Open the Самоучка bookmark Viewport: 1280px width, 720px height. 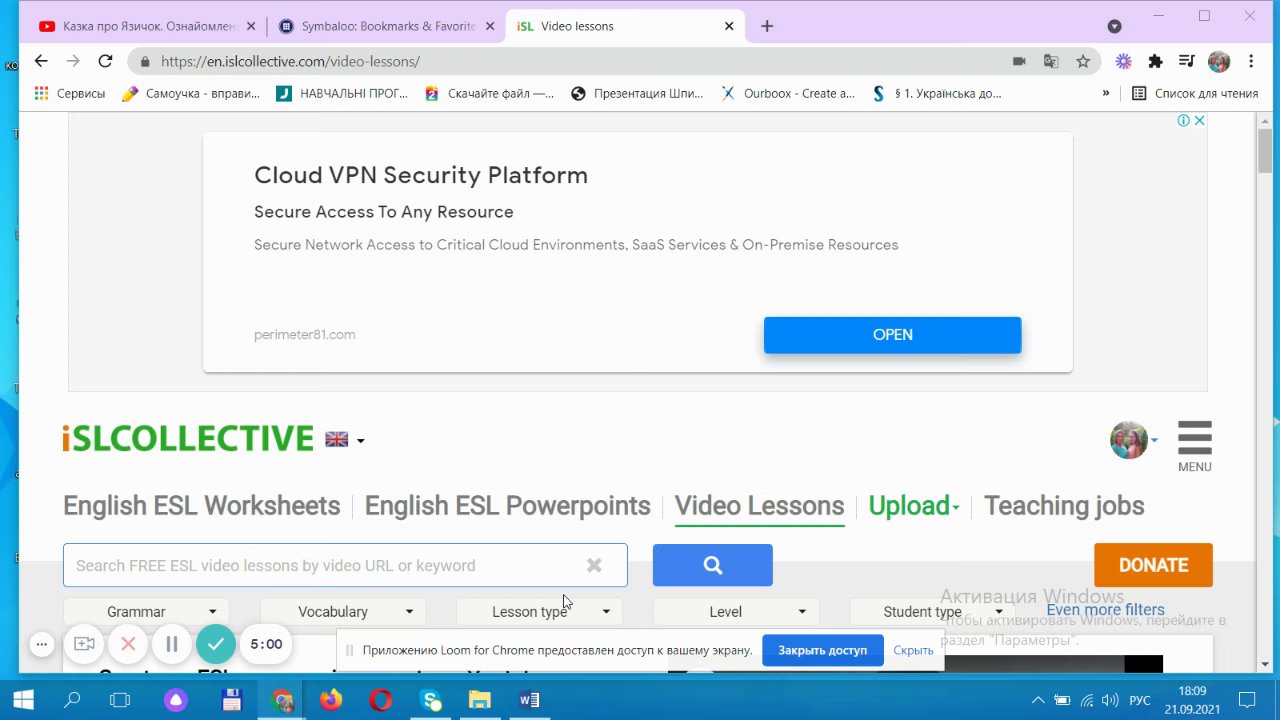pyautogui.click(x=191, y=93)
